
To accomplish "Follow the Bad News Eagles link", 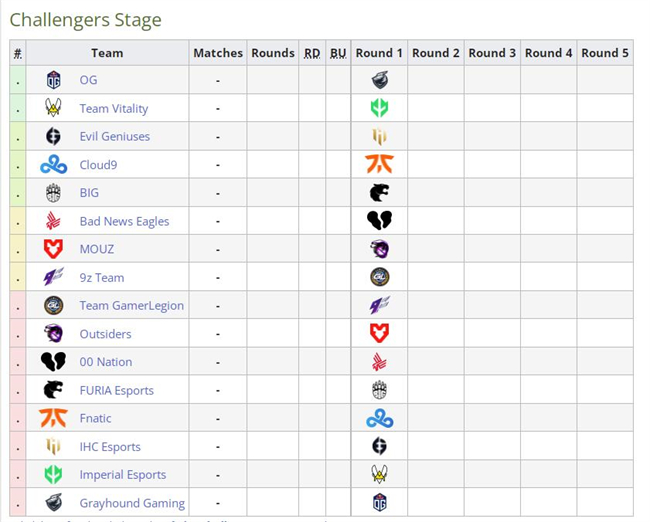I will [x=124, y=221].
